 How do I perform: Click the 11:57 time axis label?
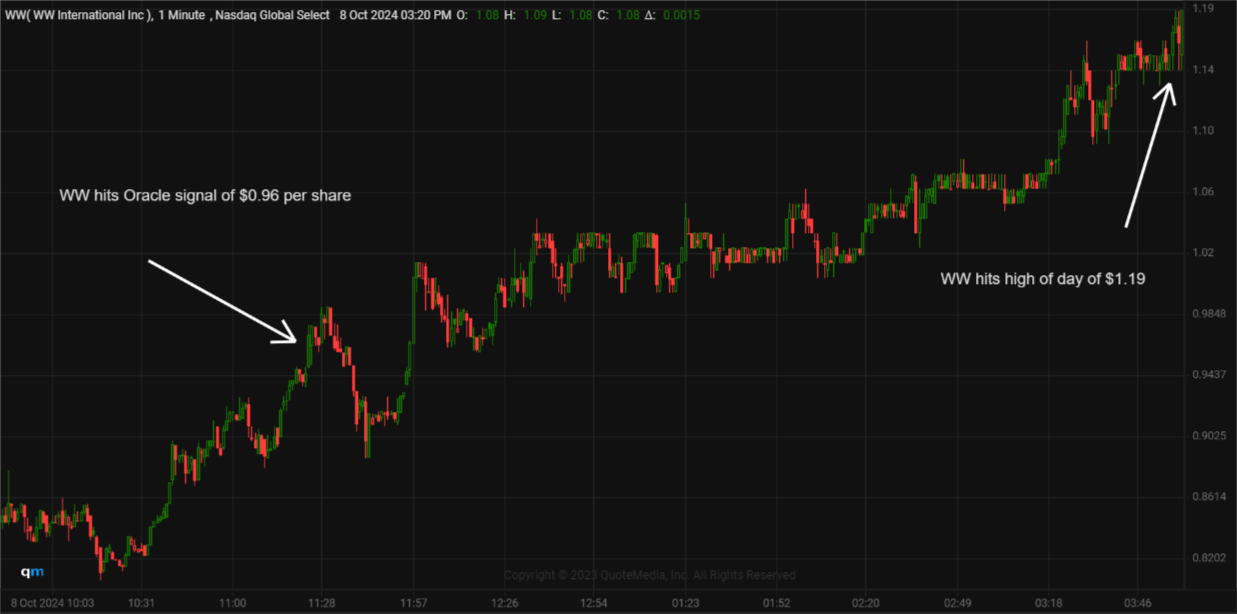(413, 603)
